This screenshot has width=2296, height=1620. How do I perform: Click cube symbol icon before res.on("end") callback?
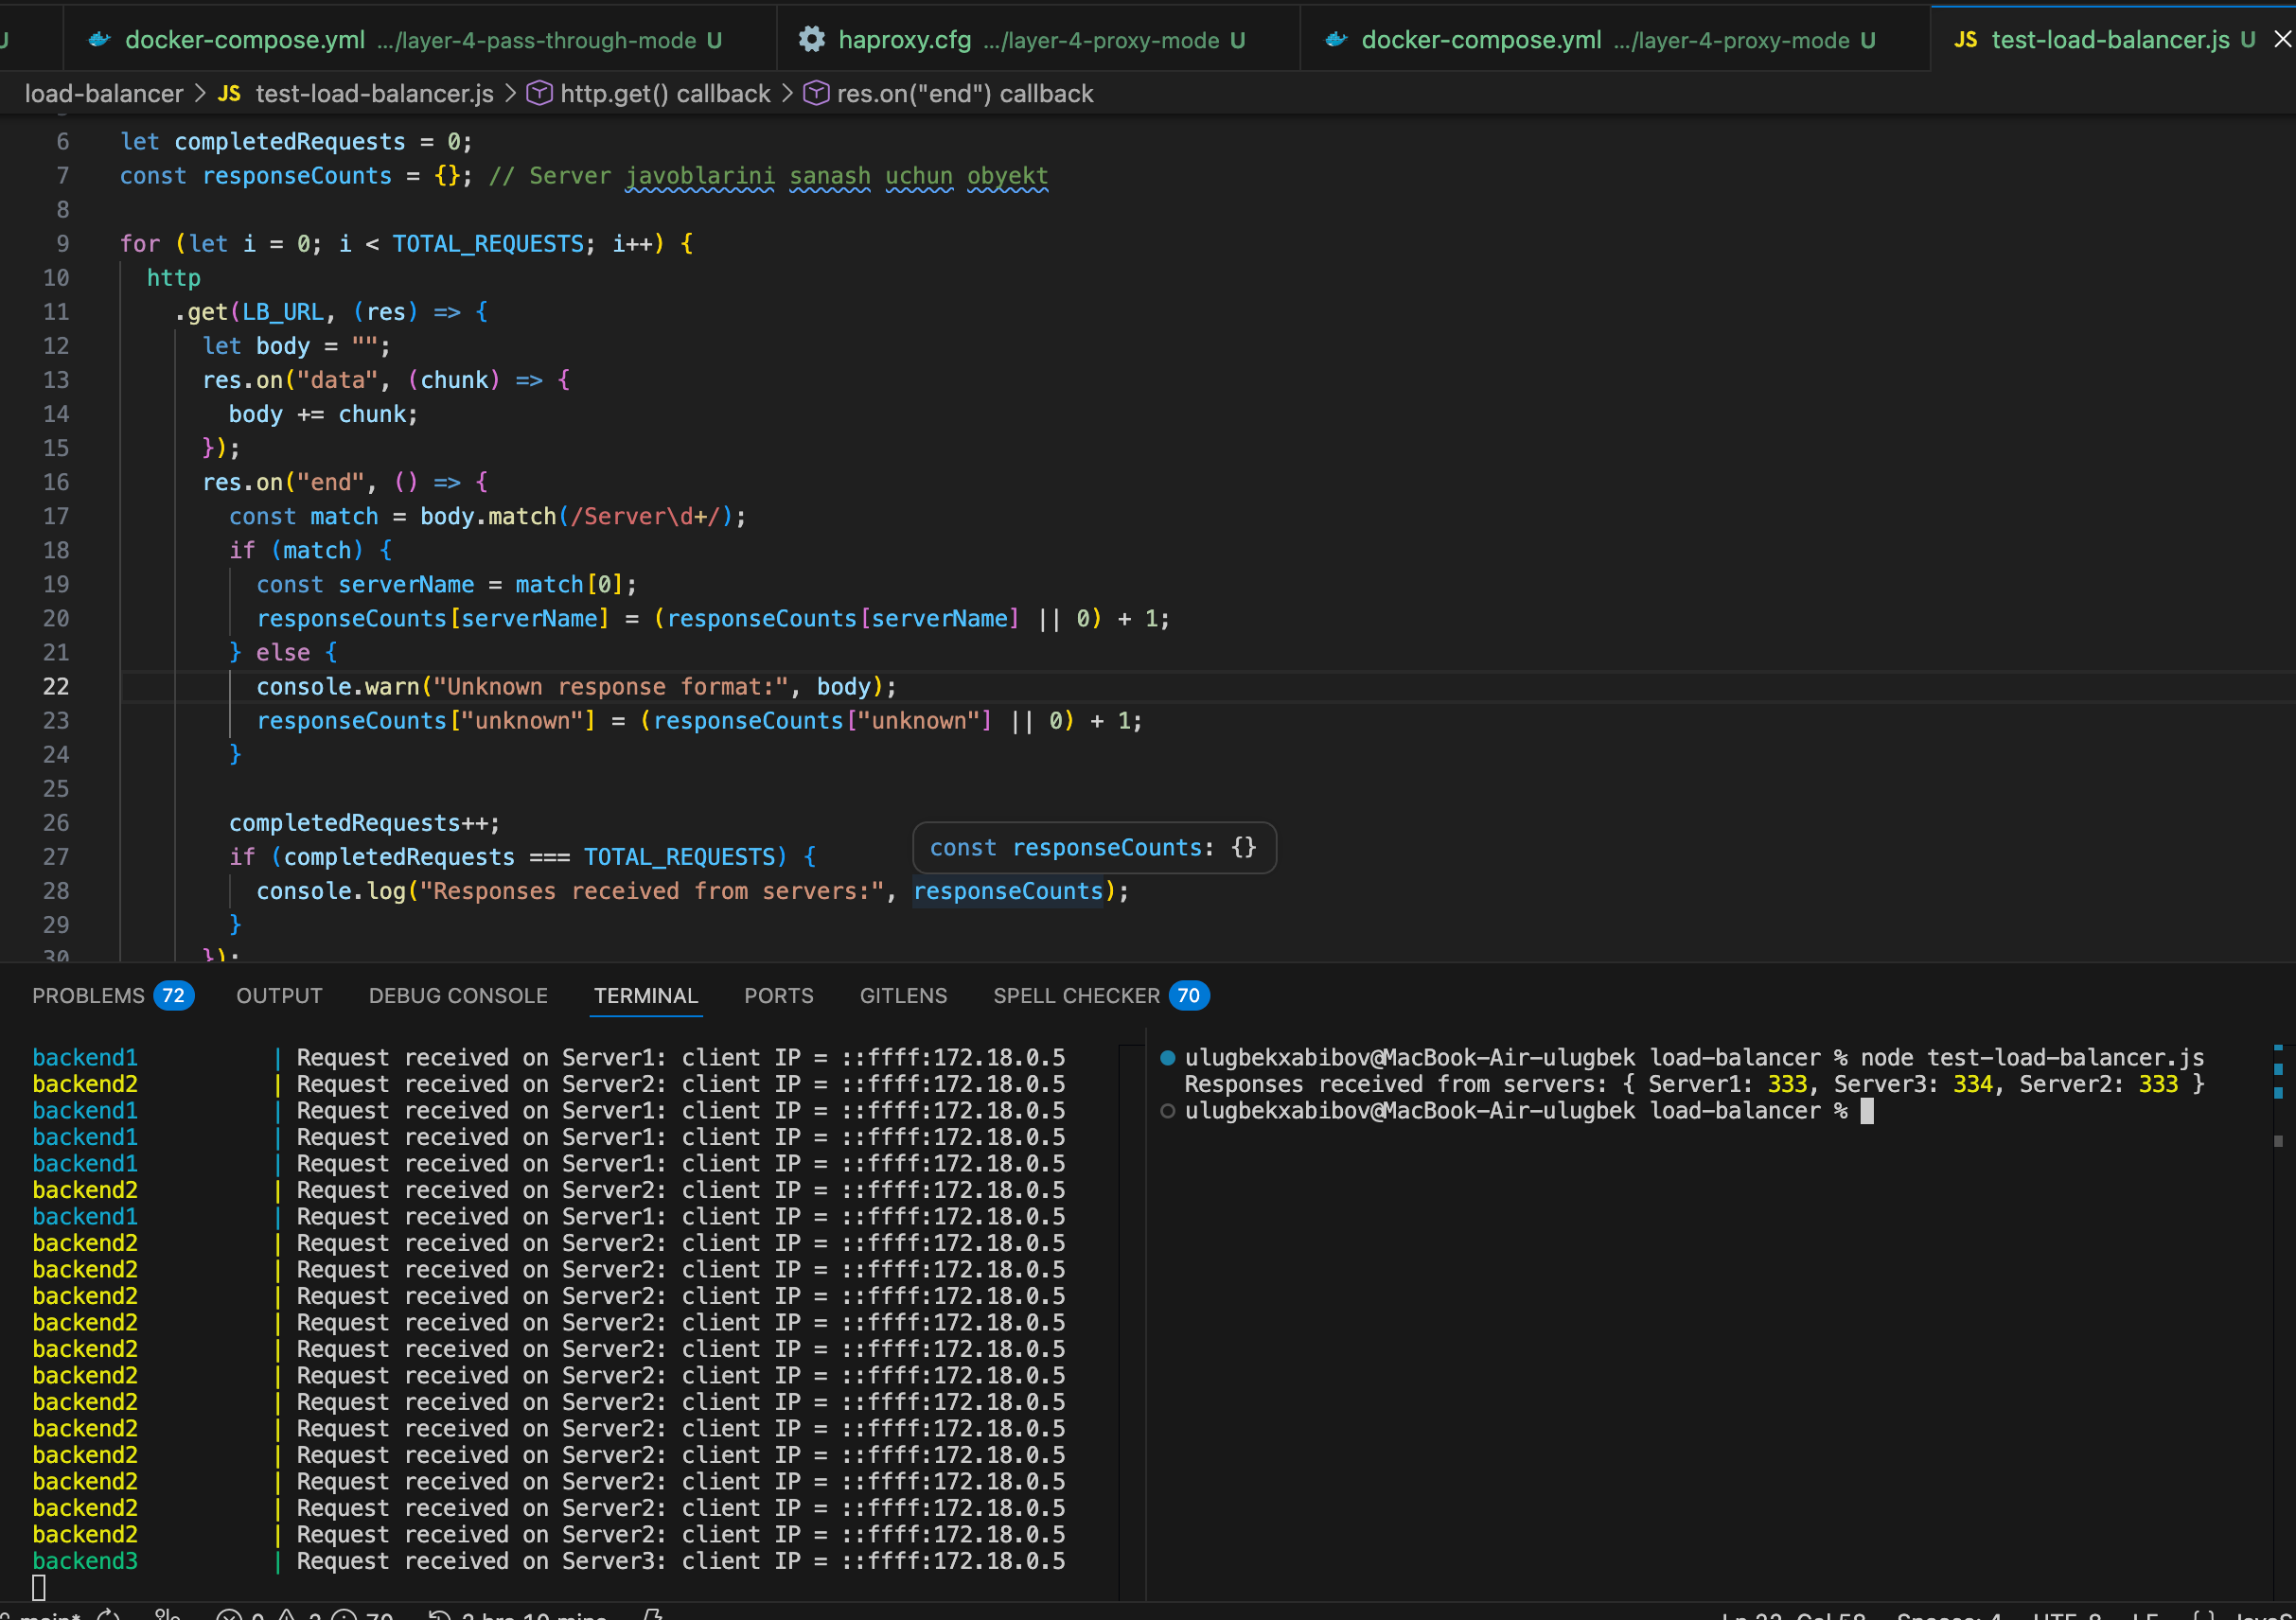(816, 94)
